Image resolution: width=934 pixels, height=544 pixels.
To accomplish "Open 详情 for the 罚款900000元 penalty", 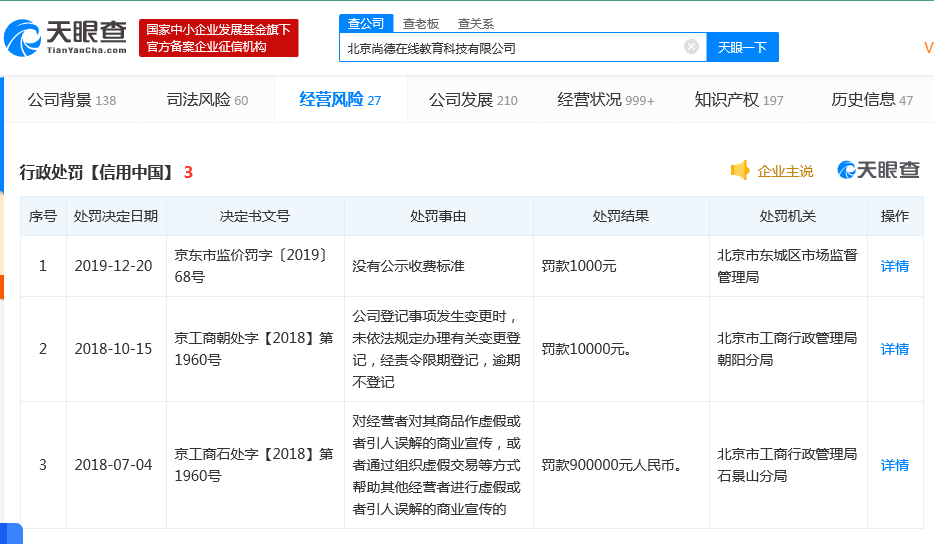I will click(895, 465).
